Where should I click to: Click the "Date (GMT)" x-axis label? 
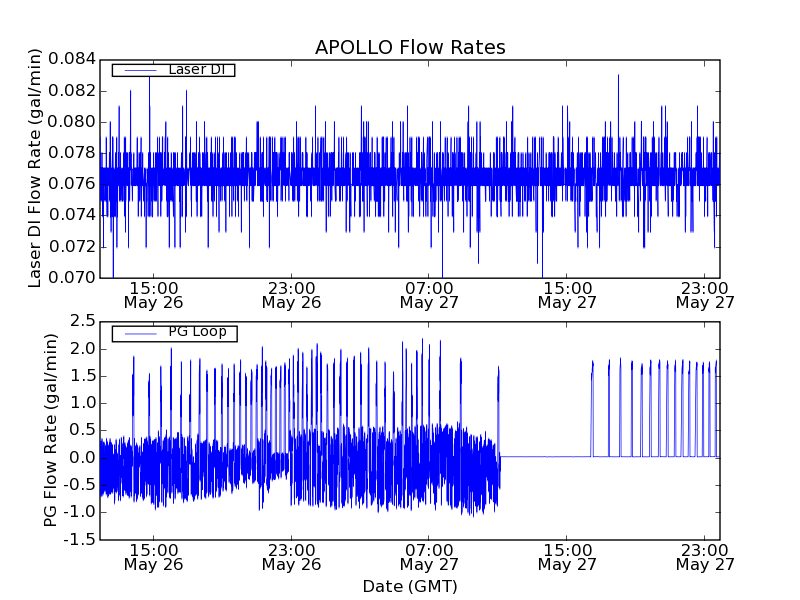point(410,586)
